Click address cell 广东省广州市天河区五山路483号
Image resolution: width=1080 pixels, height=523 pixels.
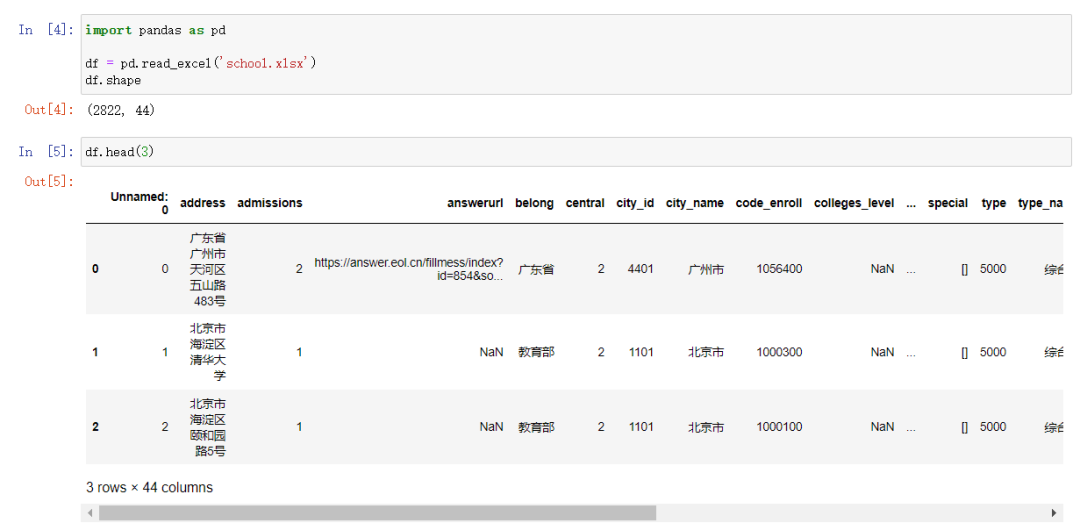point(207,269)
